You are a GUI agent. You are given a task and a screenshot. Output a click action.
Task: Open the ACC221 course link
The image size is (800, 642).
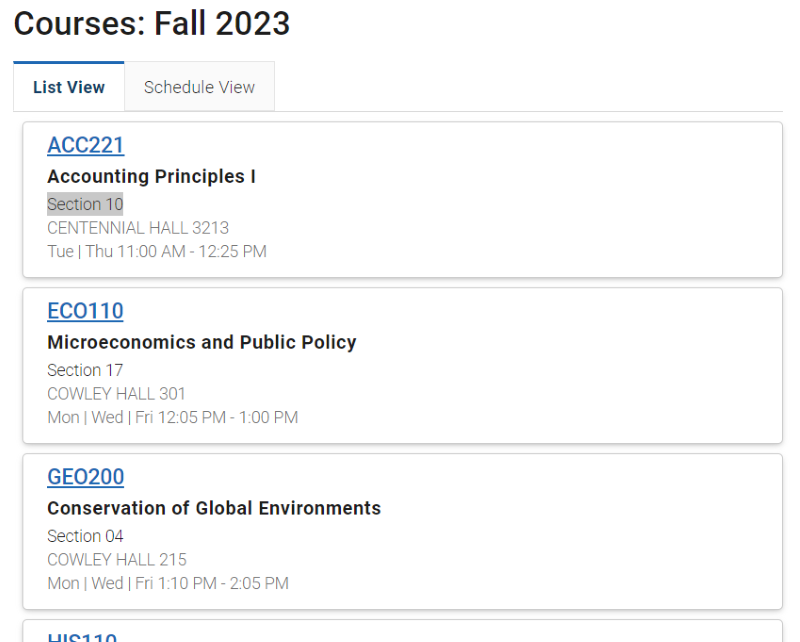(x=86, y=145)
